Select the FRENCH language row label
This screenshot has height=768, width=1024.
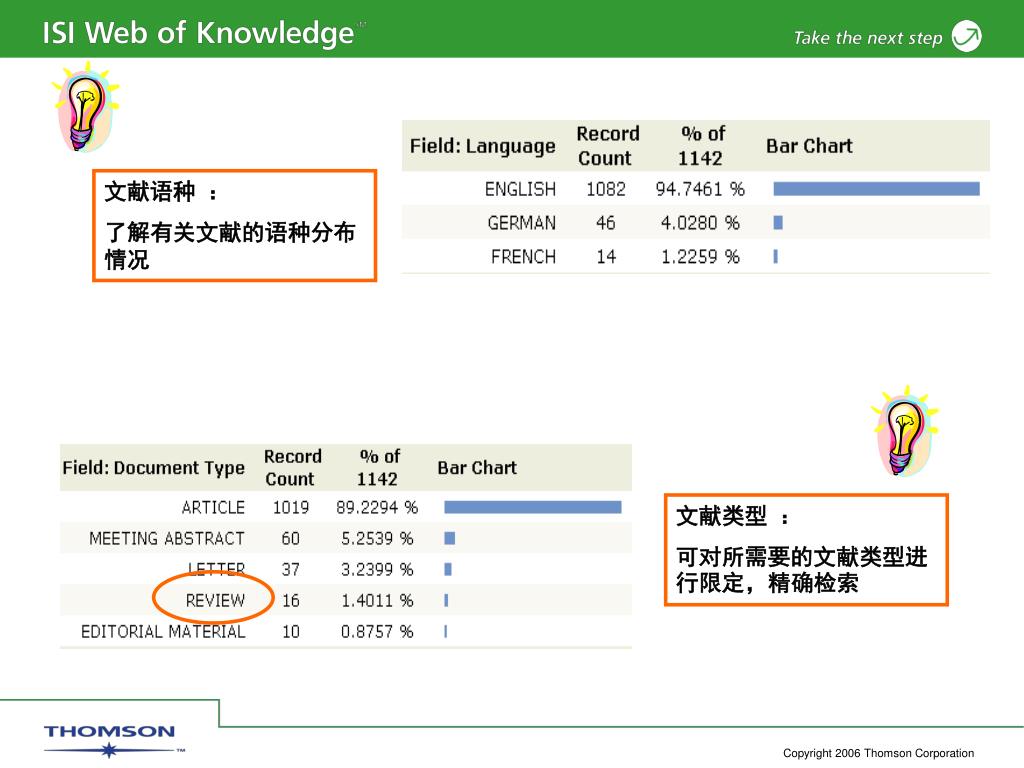(523, 257)
